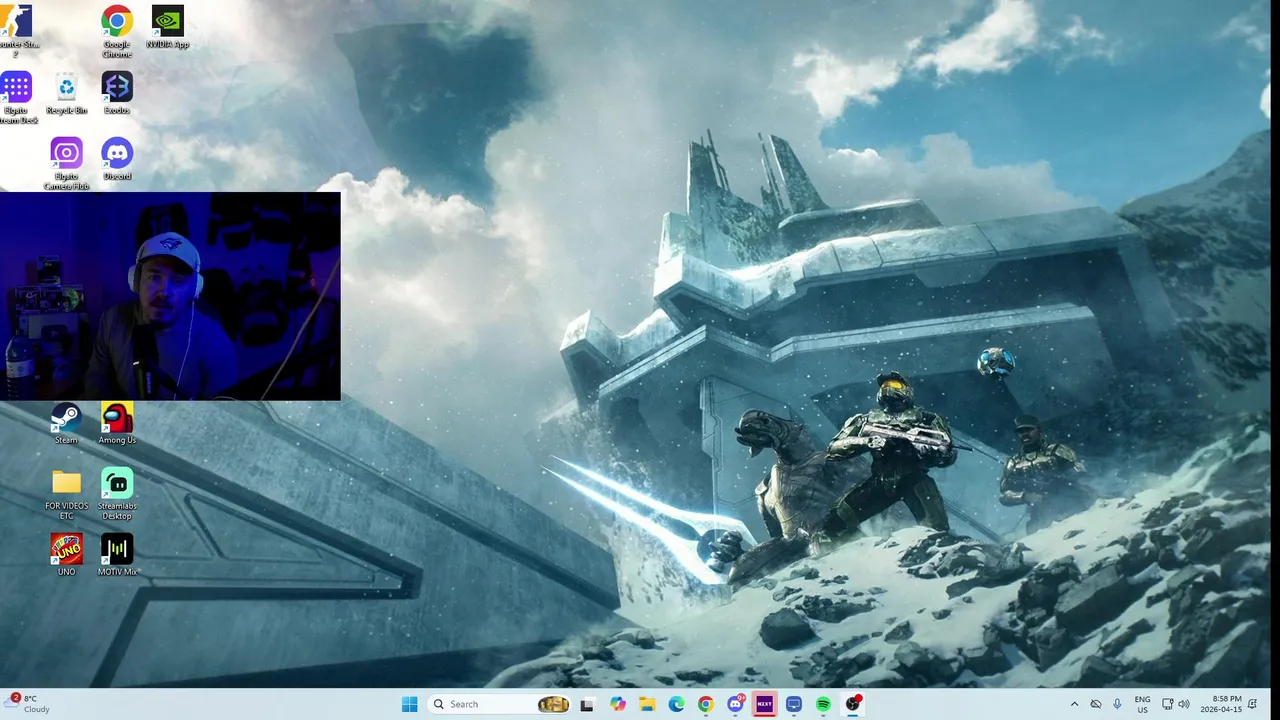The height and width of the screenshot is (720, 1280).
Task: Select the Exodus desktop shortcut
Action: point(117,93)
